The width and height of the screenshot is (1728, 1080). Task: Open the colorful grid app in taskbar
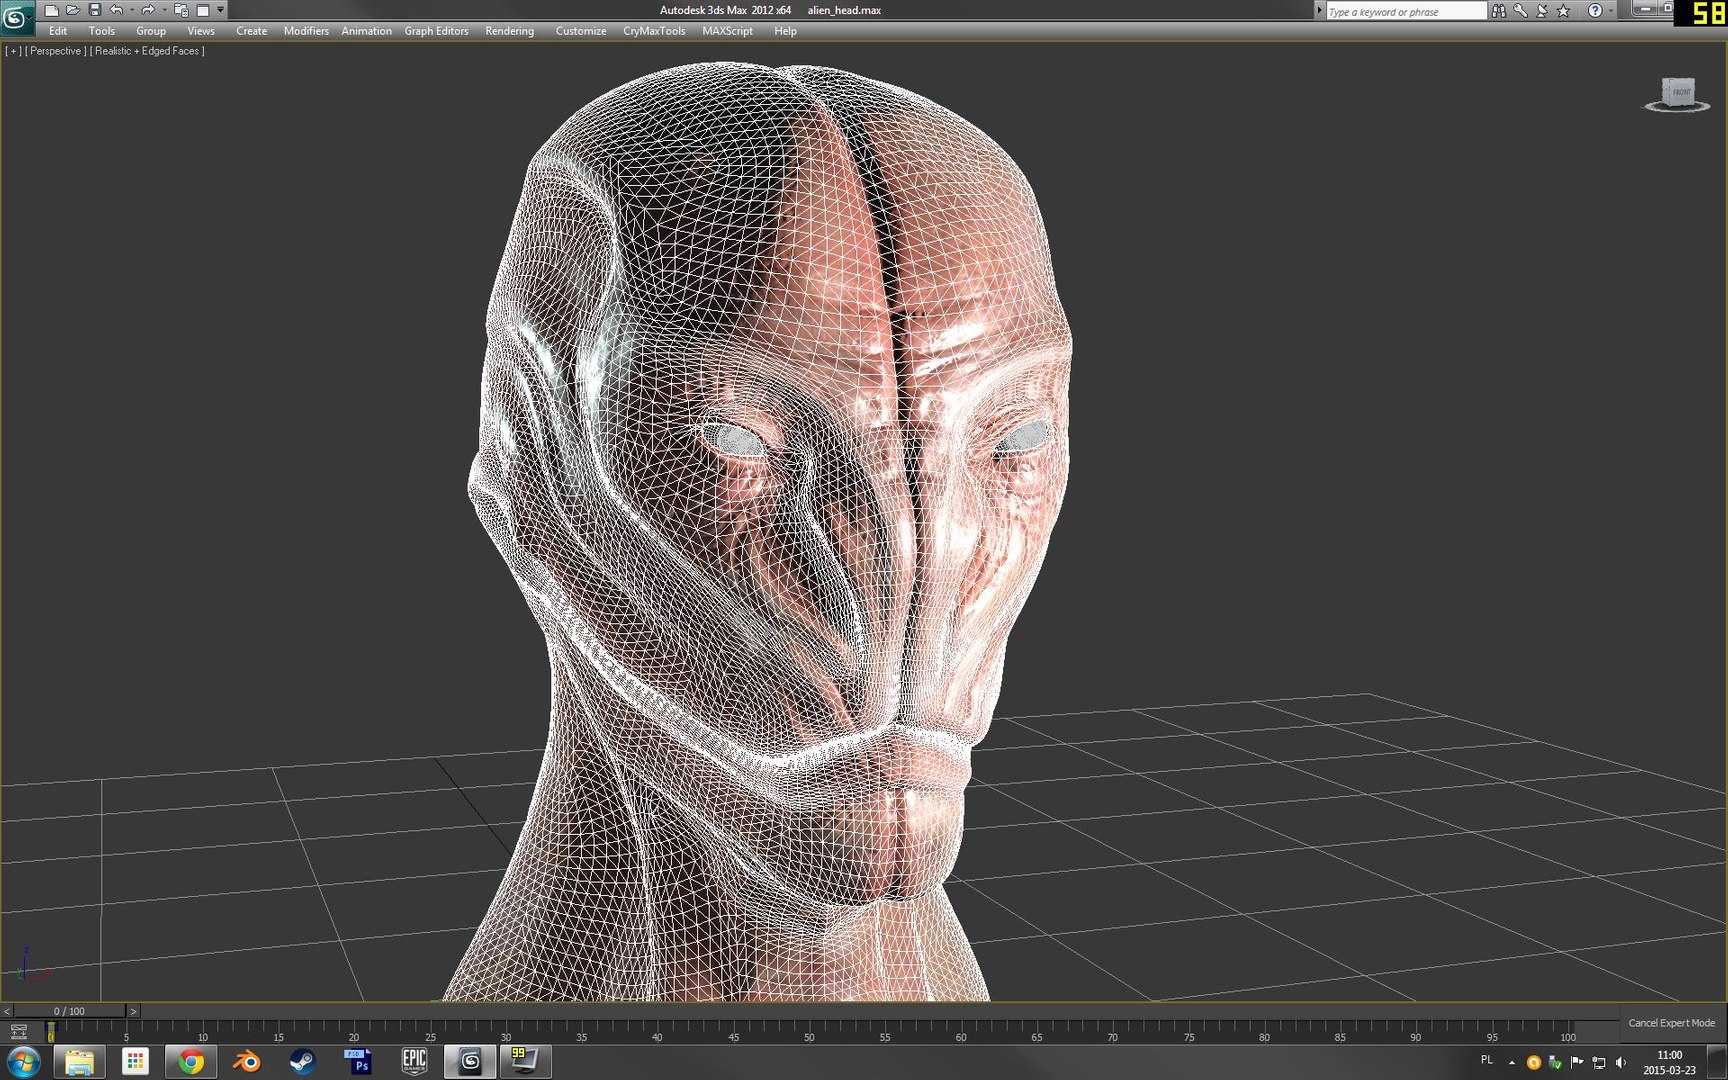tap(135, 1062)
